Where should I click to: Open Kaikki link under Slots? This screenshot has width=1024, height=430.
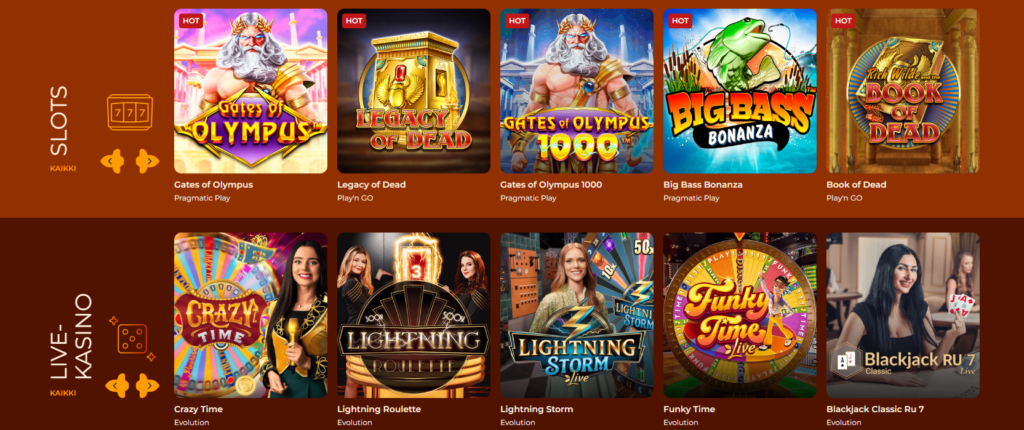click(x=63, y=169)
